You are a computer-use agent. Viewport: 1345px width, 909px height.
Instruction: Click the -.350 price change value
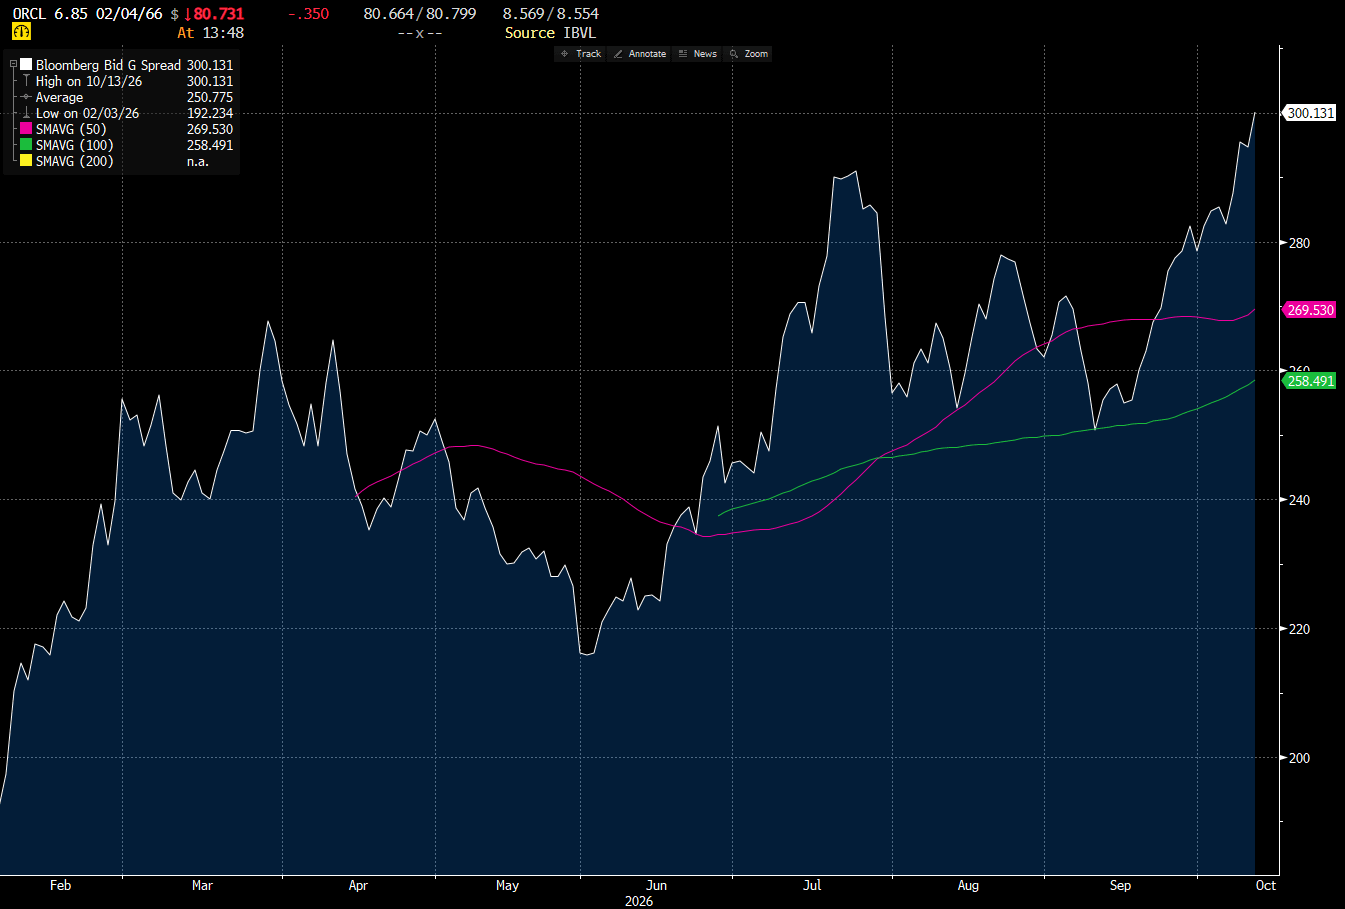[x=310, y=14]
